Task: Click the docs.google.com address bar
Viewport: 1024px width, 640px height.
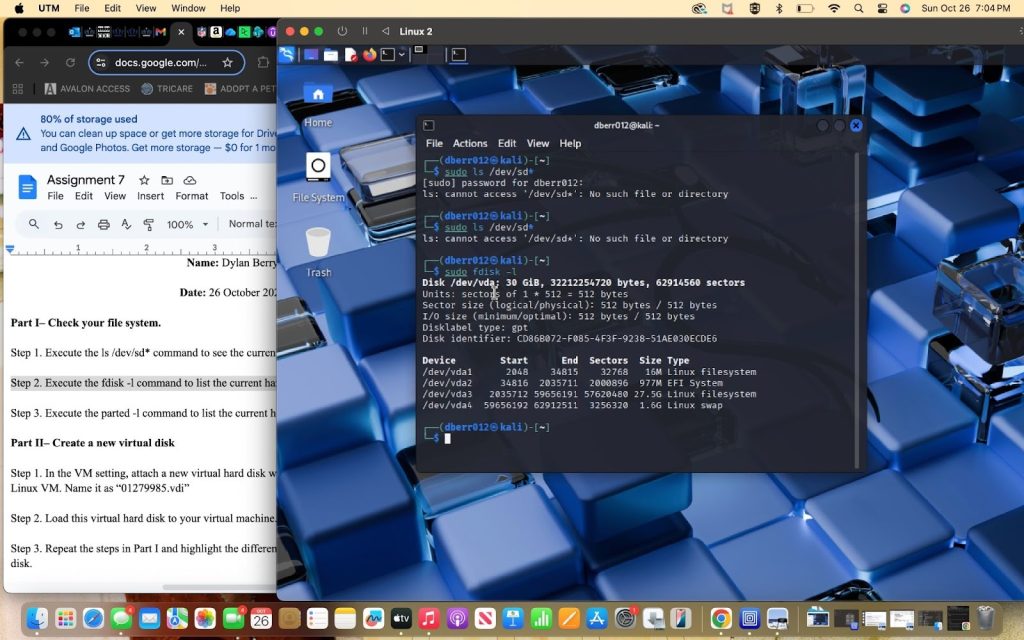Action: 160,62
